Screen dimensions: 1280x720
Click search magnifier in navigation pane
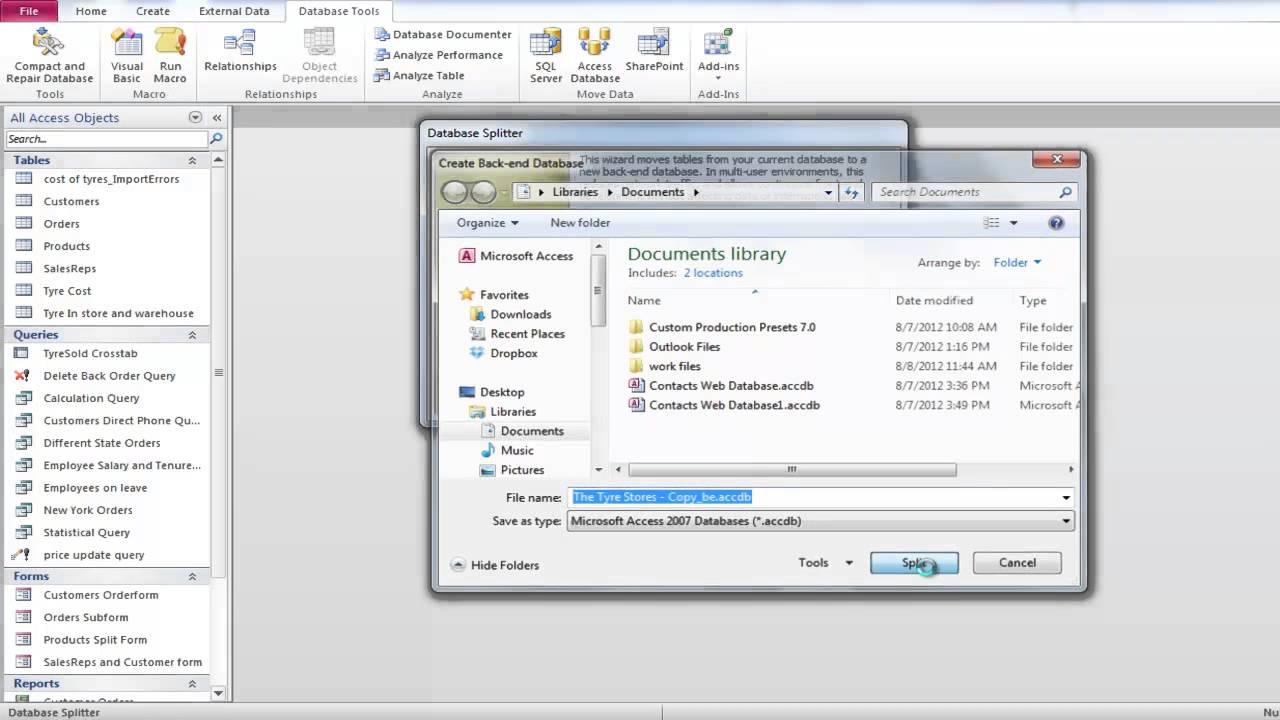pos(216,139)
